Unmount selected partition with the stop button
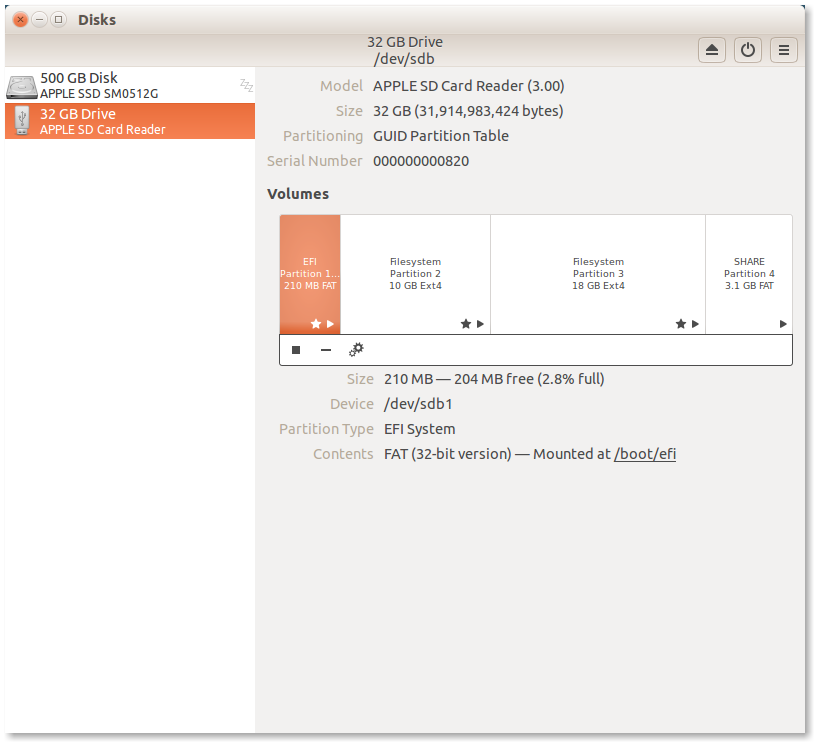 coord(296,350)
